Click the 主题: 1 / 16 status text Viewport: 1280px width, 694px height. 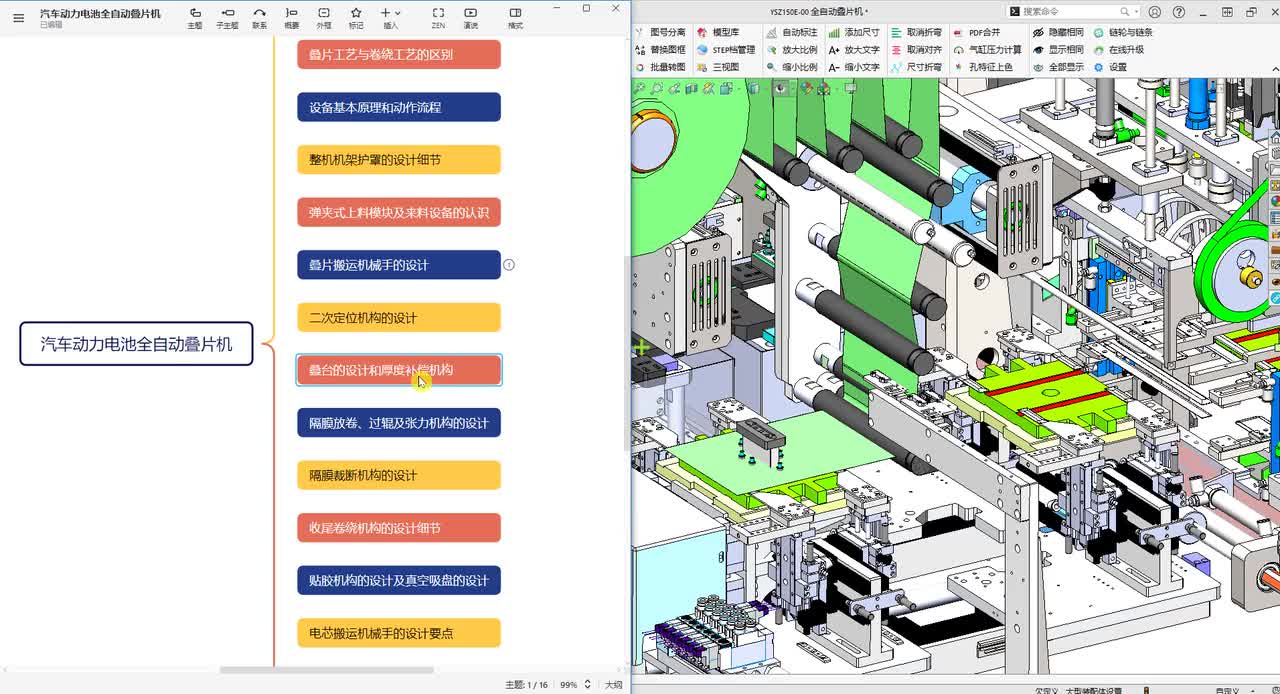click(526, 685)
